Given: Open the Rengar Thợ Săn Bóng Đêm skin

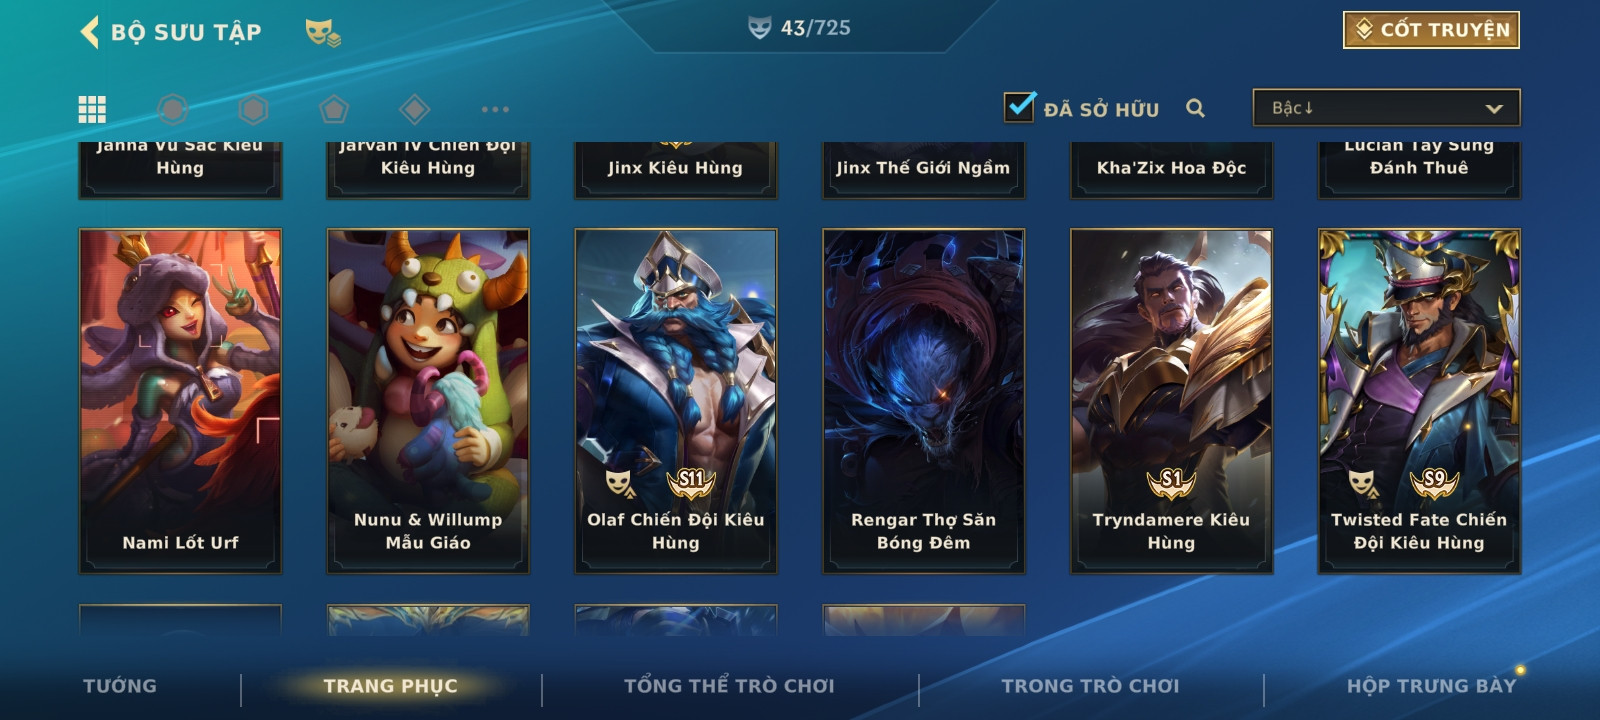Looking at the screenshot, I should (x=923, y=401).
